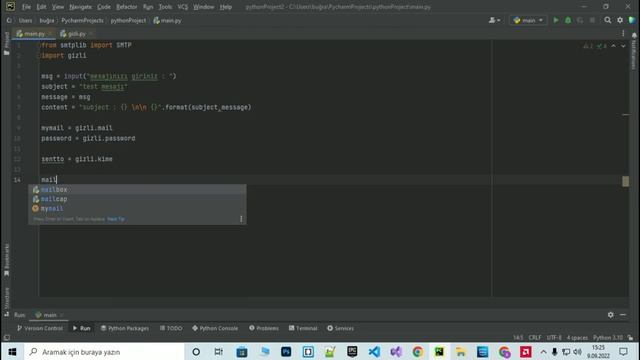
Task: Open the TODO tool window
Action: [x=171, y=328]
